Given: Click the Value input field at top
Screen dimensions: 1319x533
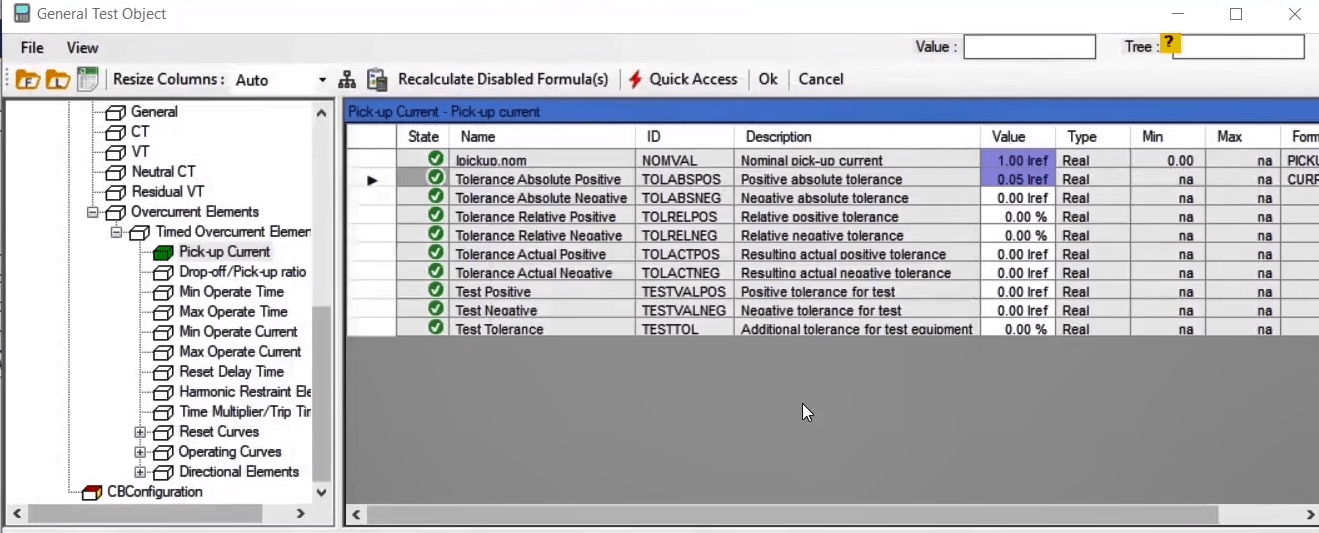Looking at the screenshot, I should 1029,47.
